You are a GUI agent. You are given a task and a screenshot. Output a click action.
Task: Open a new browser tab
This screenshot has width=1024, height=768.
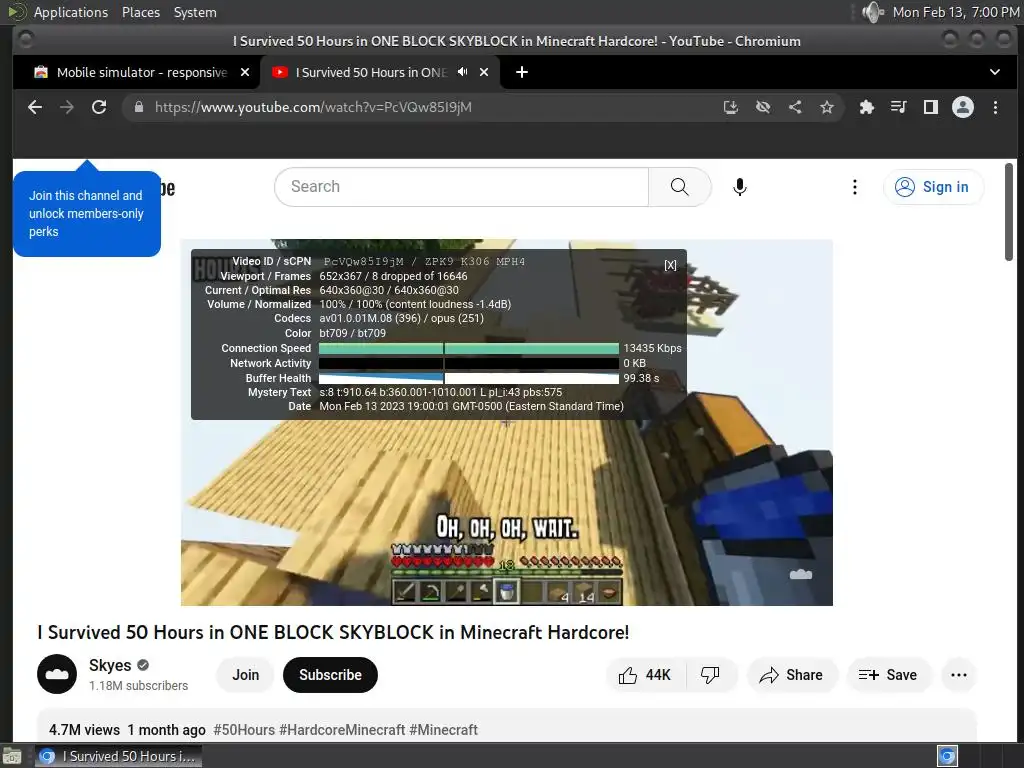(x=522, y=72)
